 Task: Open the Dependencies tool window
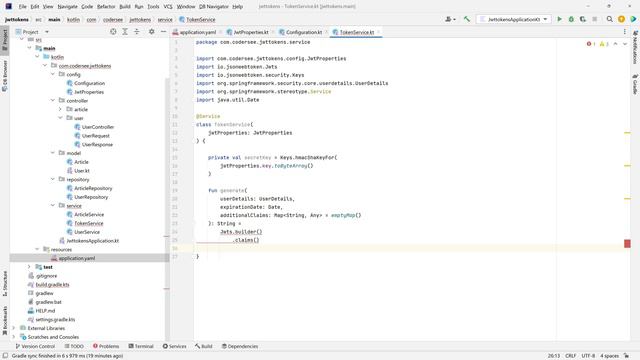tap(240, 346)
